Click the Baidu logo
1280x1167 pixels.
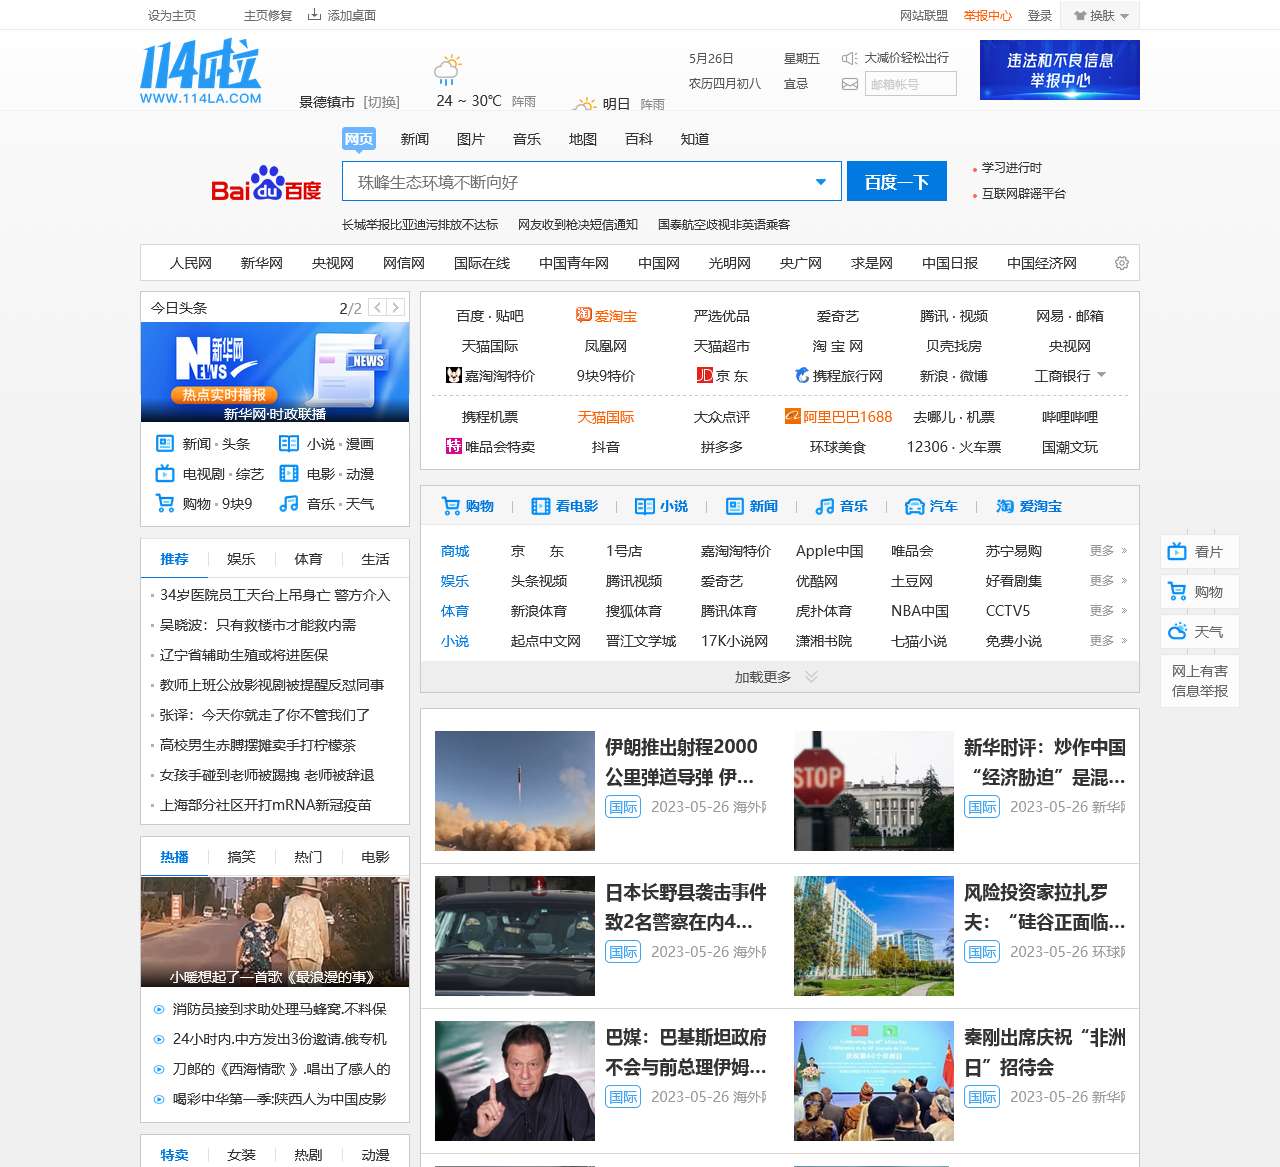coord(266,183)
